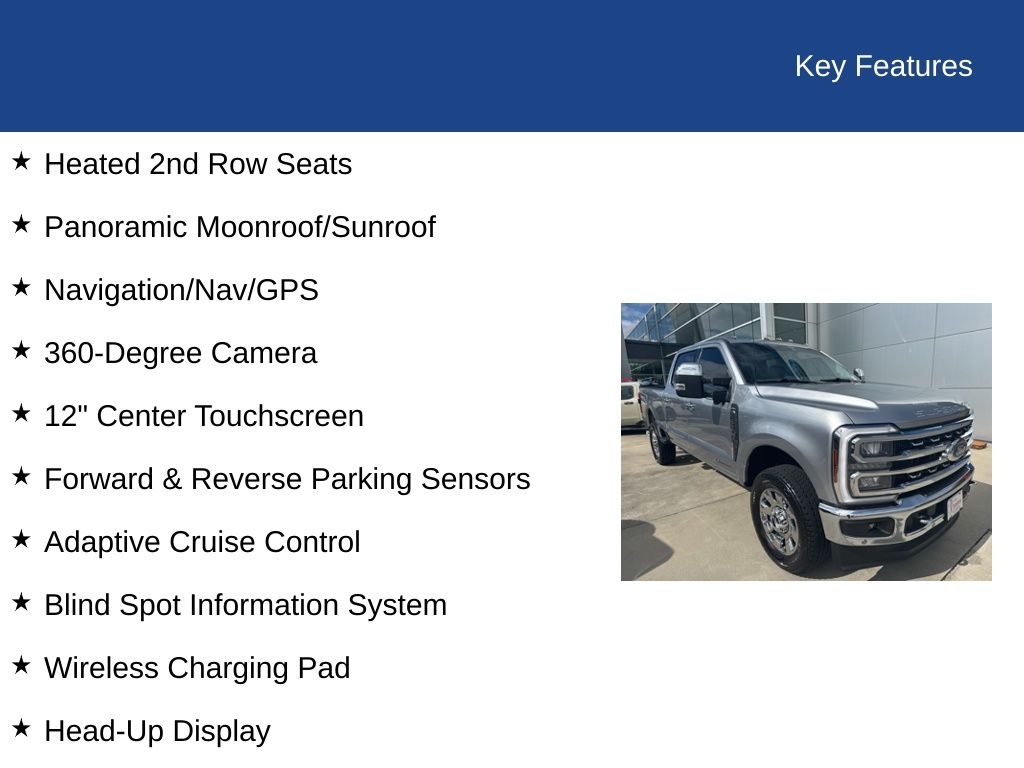Select the star bullet beside Wireless Charging Pad

tap(21, 665)
